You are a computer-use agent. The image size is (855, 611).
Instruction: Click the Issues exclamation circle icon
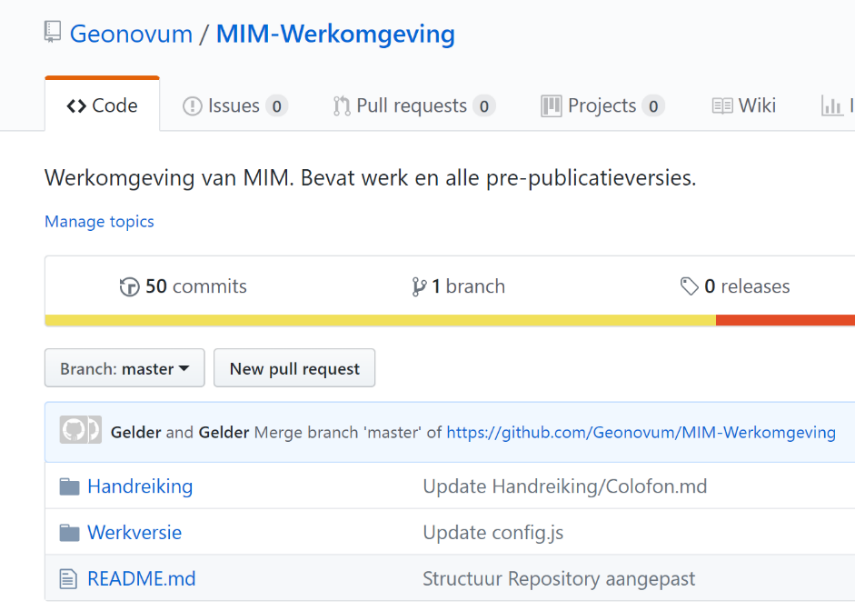(x=192, y=106)
